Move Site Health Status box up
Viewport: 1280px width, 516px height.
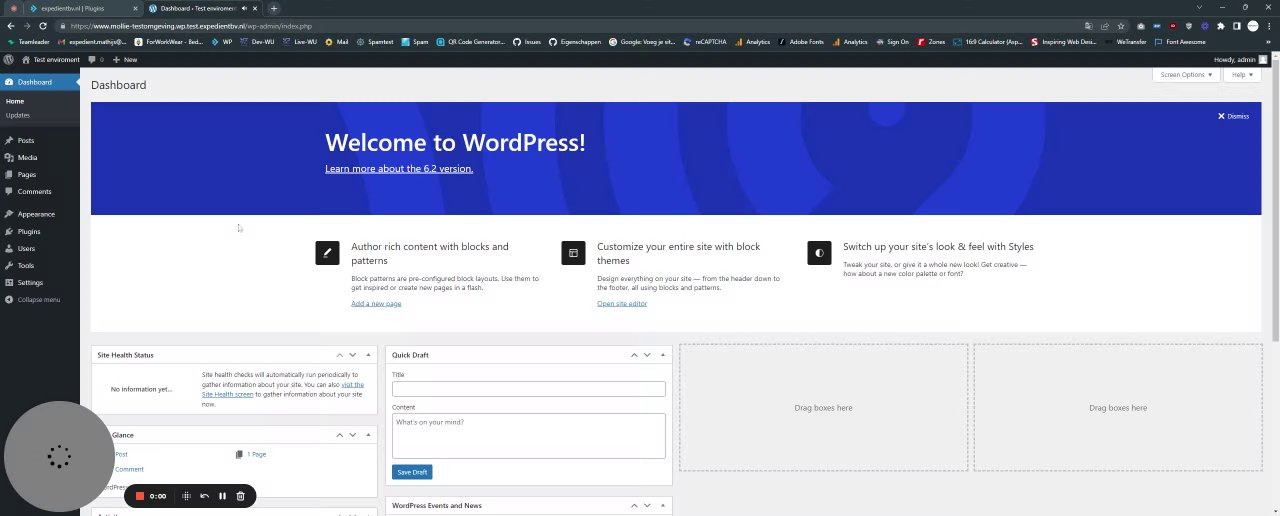339,355
